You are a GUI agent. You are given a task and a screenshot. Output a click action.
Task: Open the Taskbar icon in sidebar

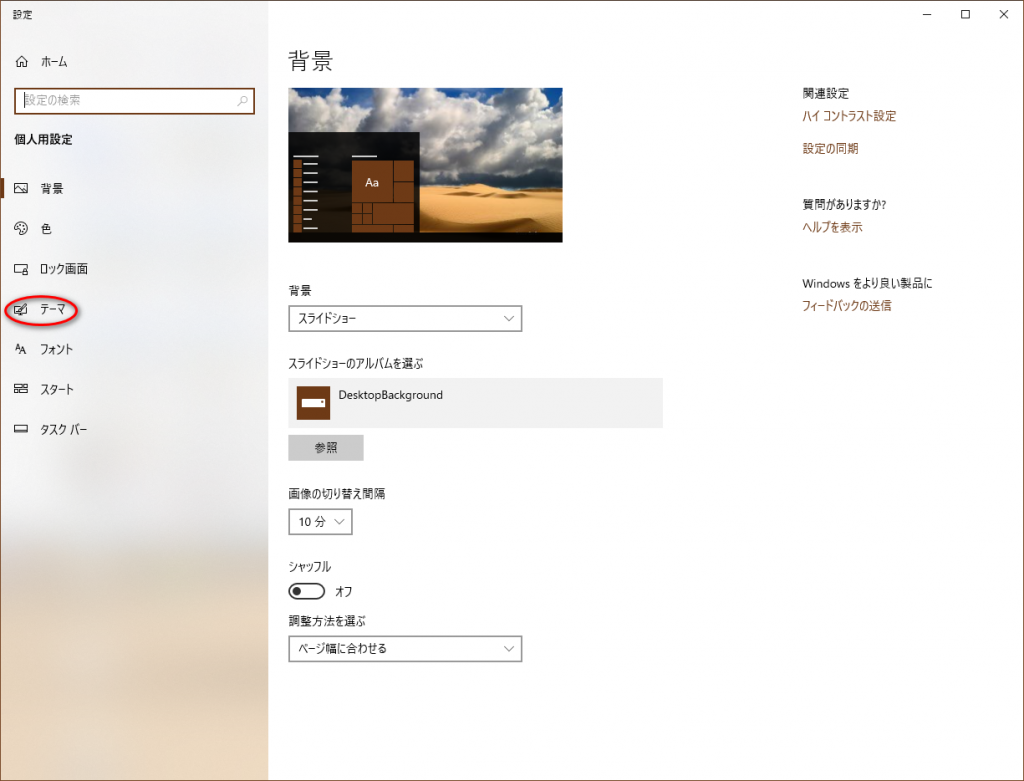21,429
